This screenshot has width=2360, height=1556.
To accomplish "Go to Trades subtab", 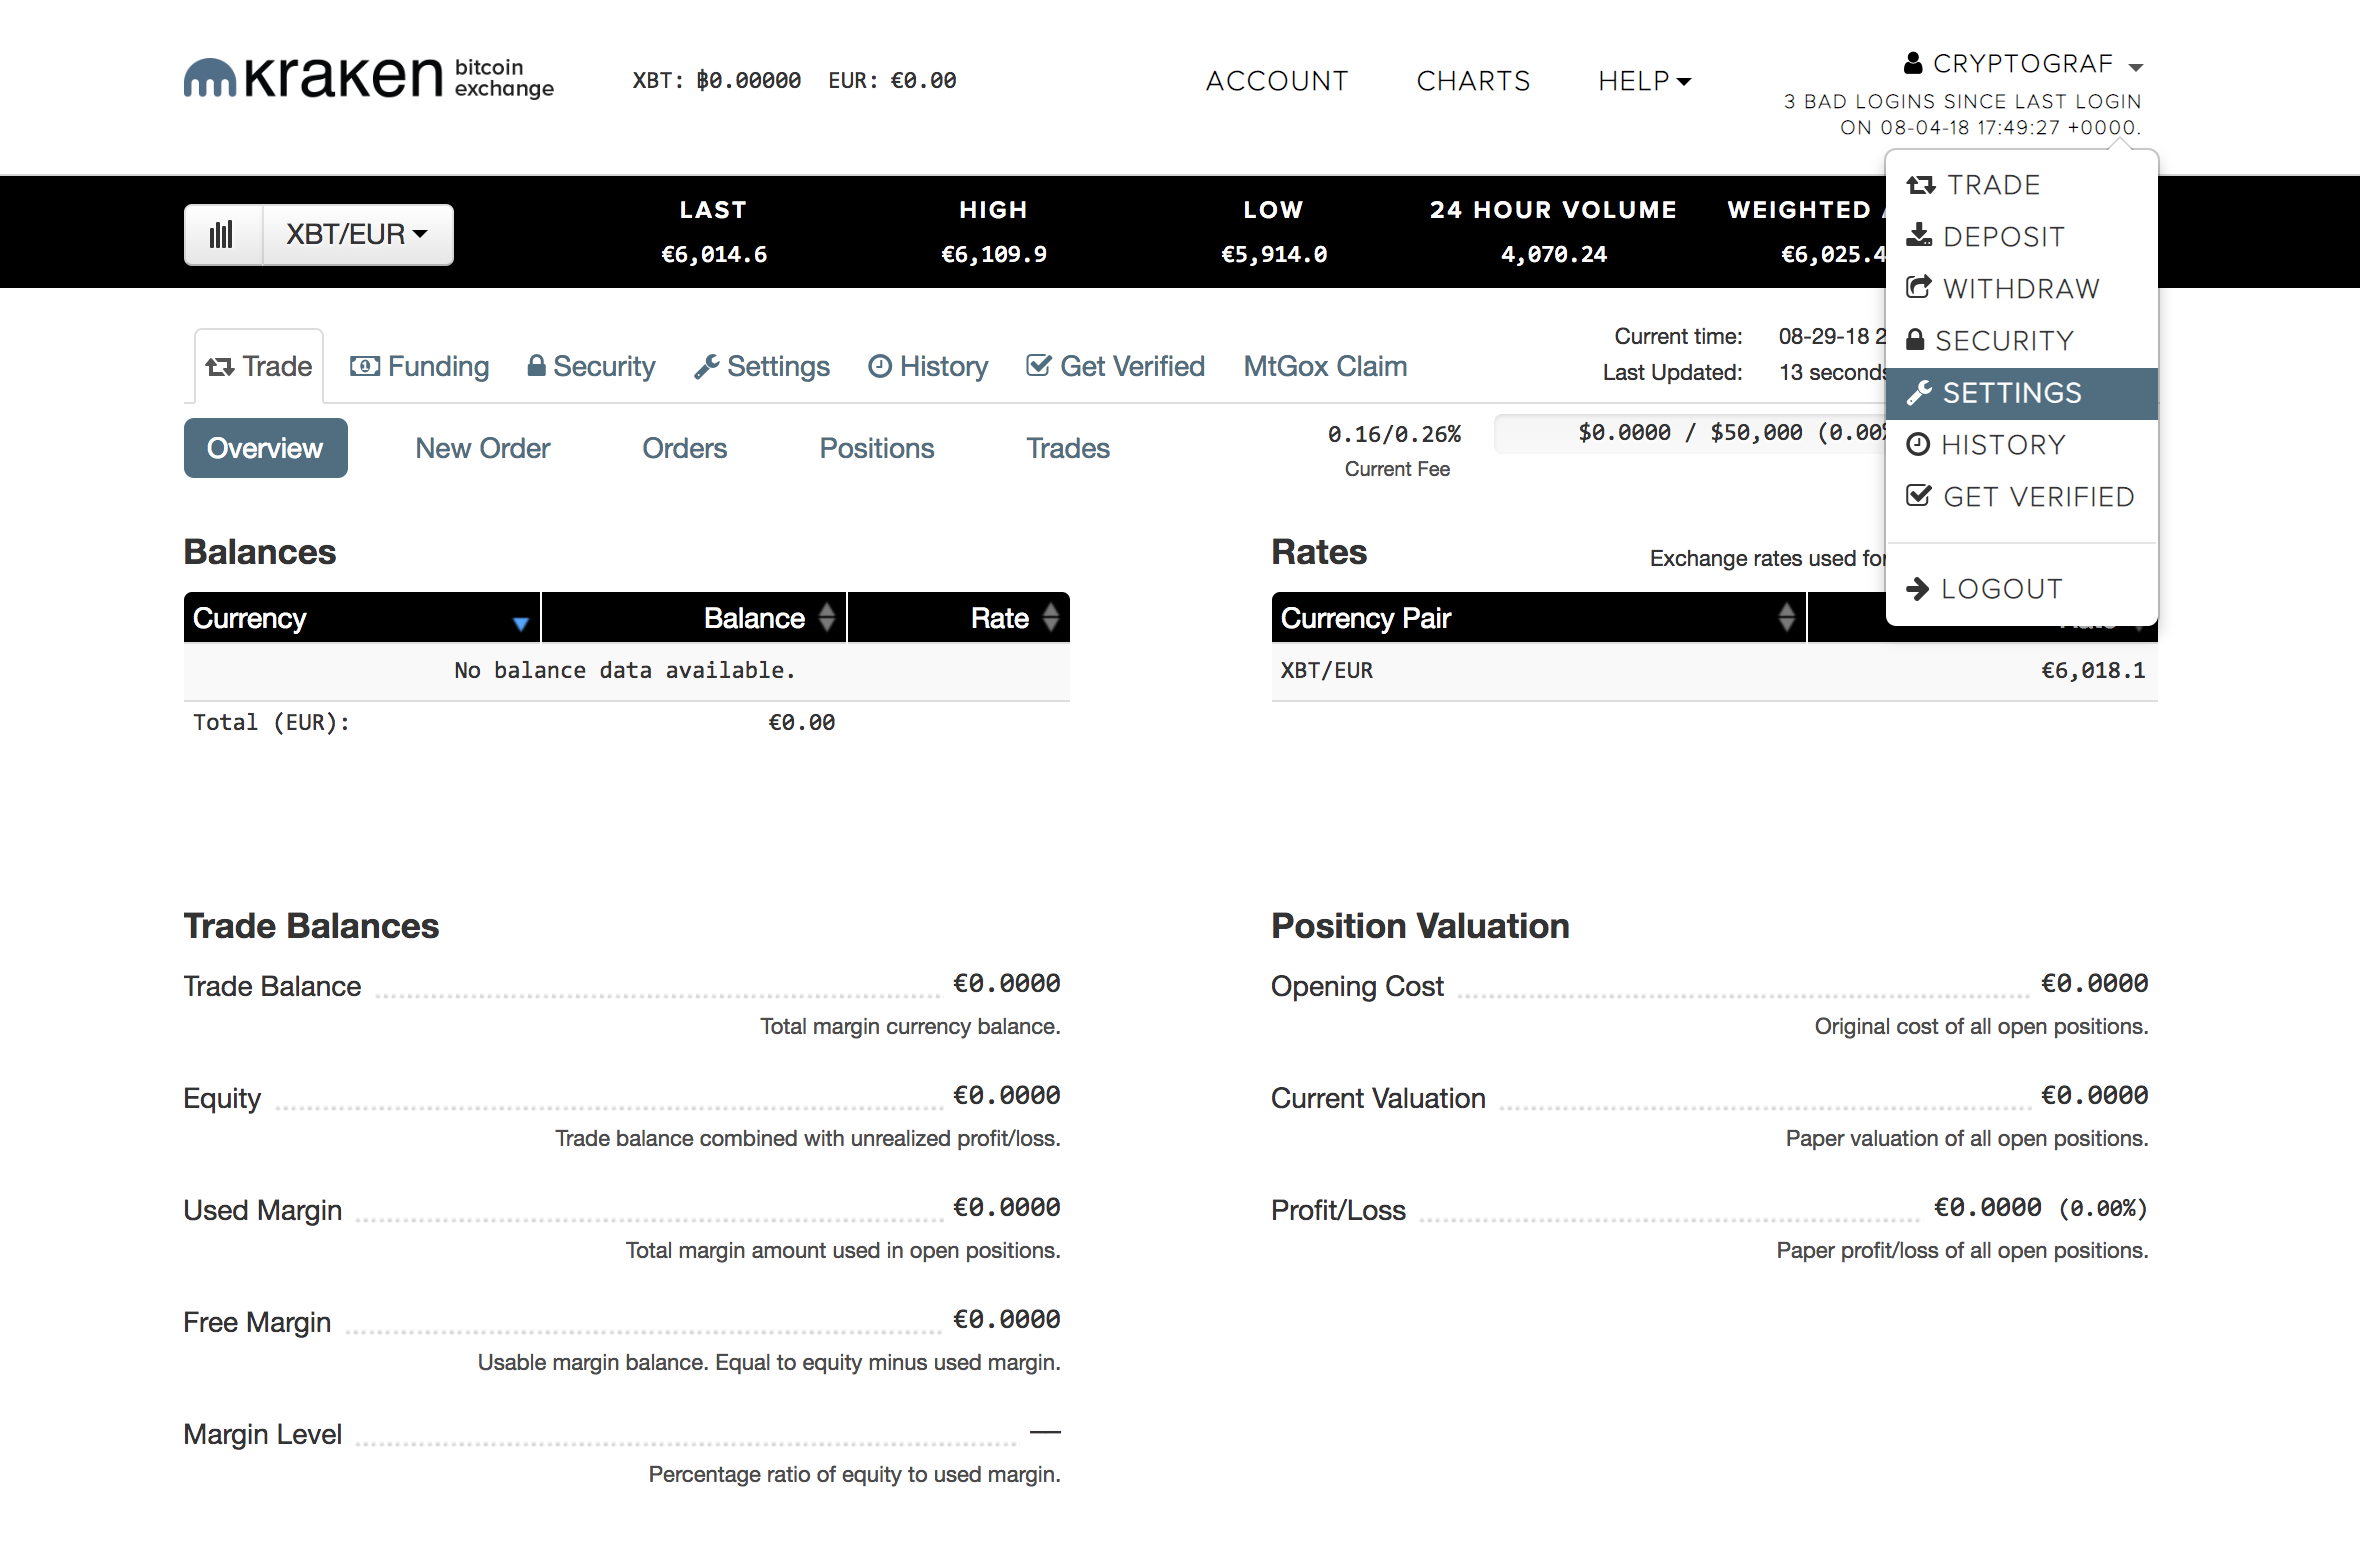I will [x=1068, y=448].
